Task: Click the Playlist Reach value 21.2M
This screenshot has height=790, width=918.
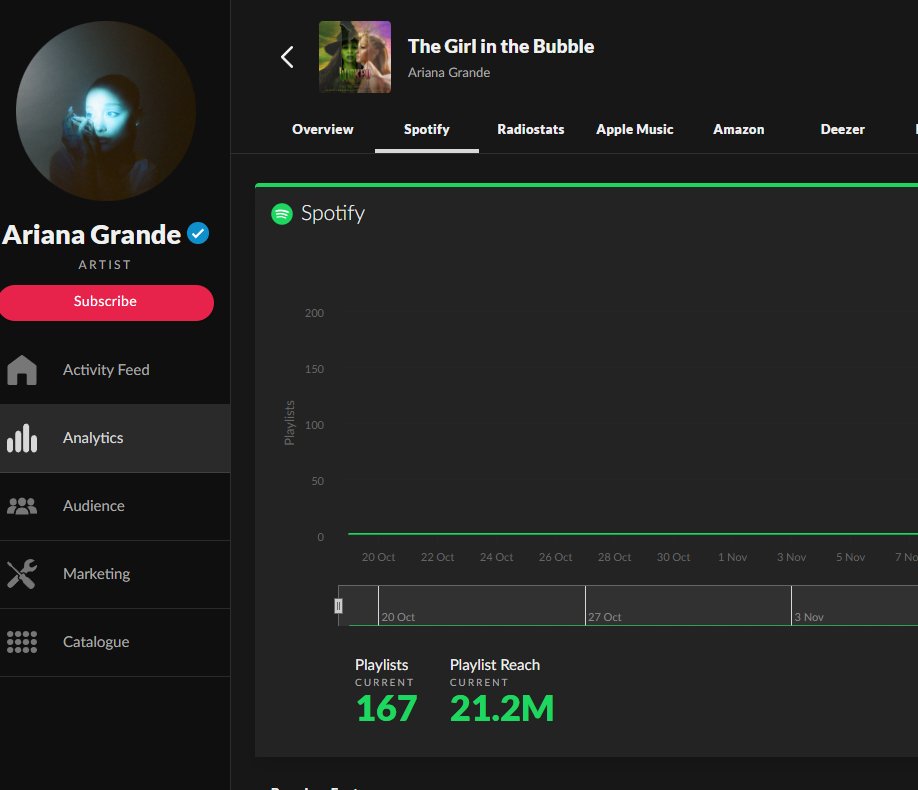Action: pyautogui.click(x=502, y=709)
